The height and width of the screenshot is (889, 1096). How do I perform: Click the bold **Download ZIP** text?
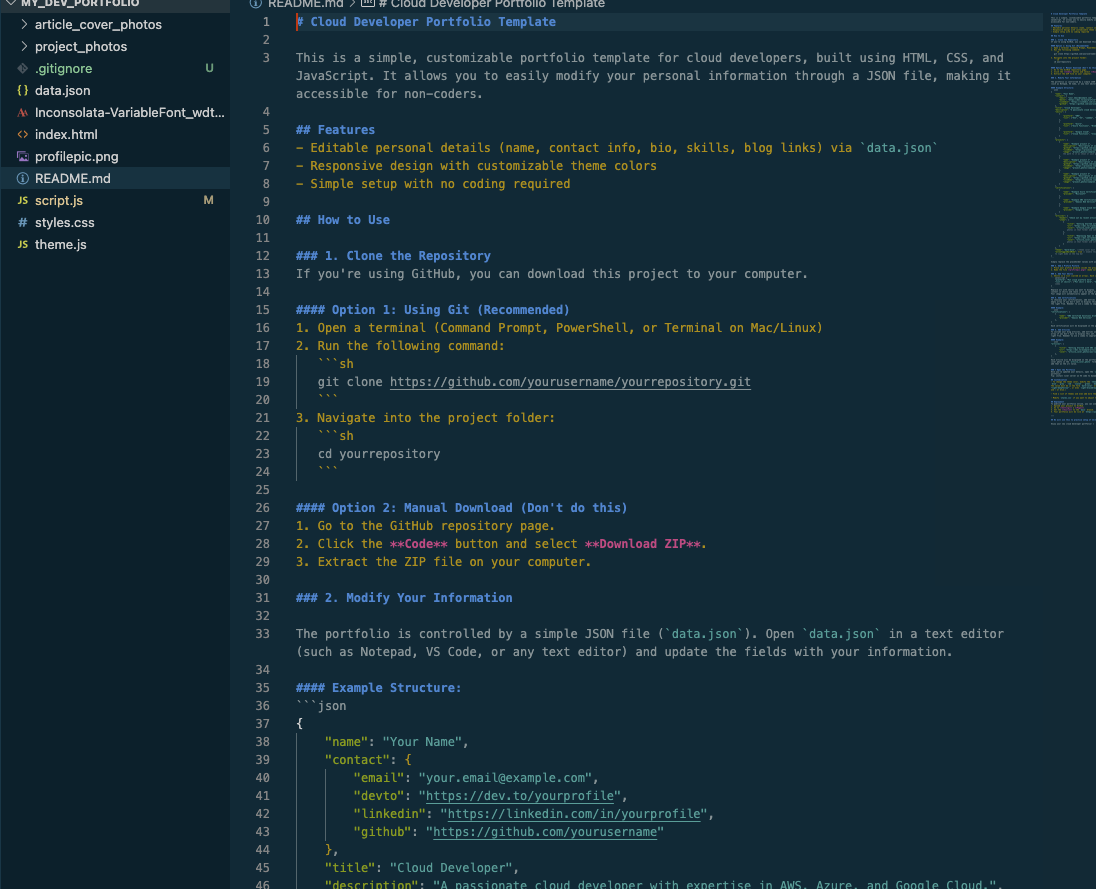point(642,544)
